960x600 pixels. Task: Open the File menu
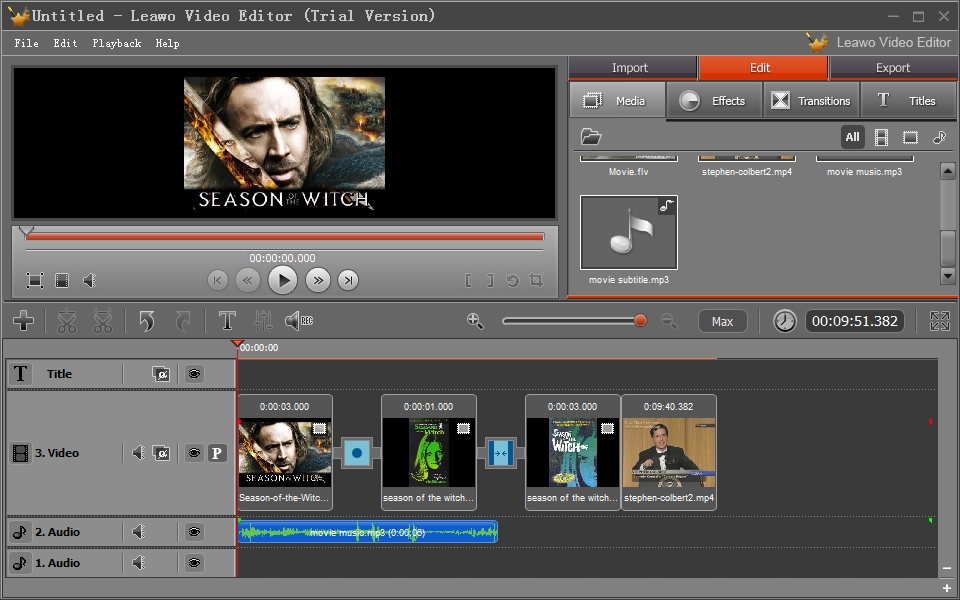(x=26, y=43)
